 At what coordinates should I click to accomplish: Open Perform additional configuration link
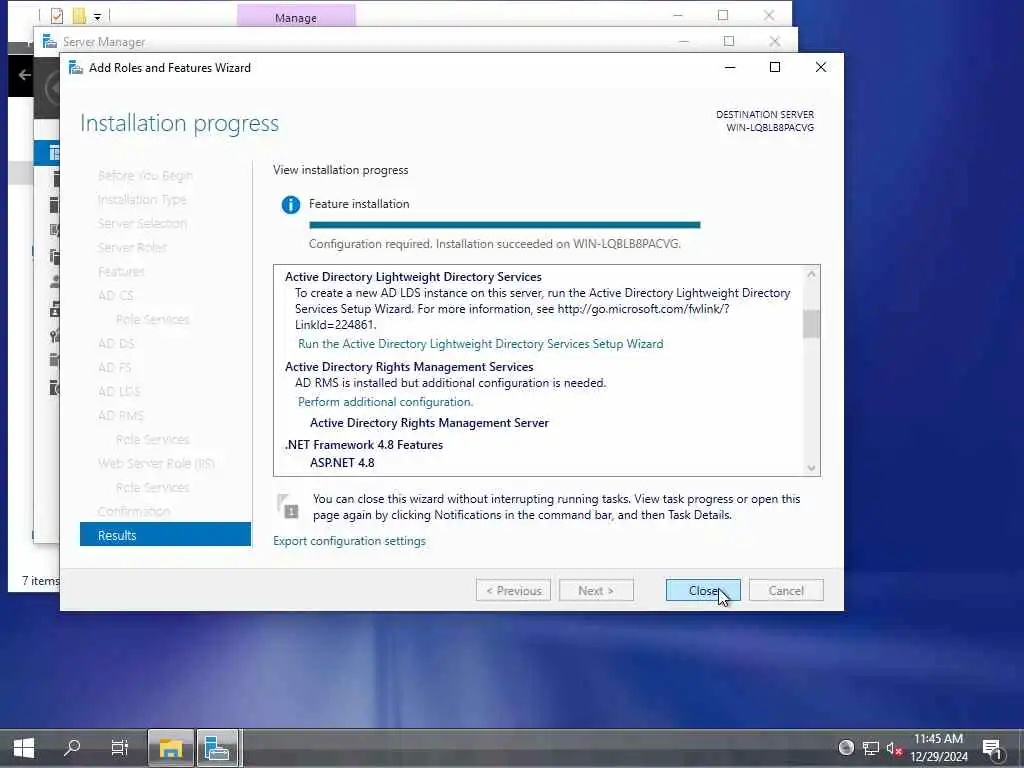tap(385, 402)
